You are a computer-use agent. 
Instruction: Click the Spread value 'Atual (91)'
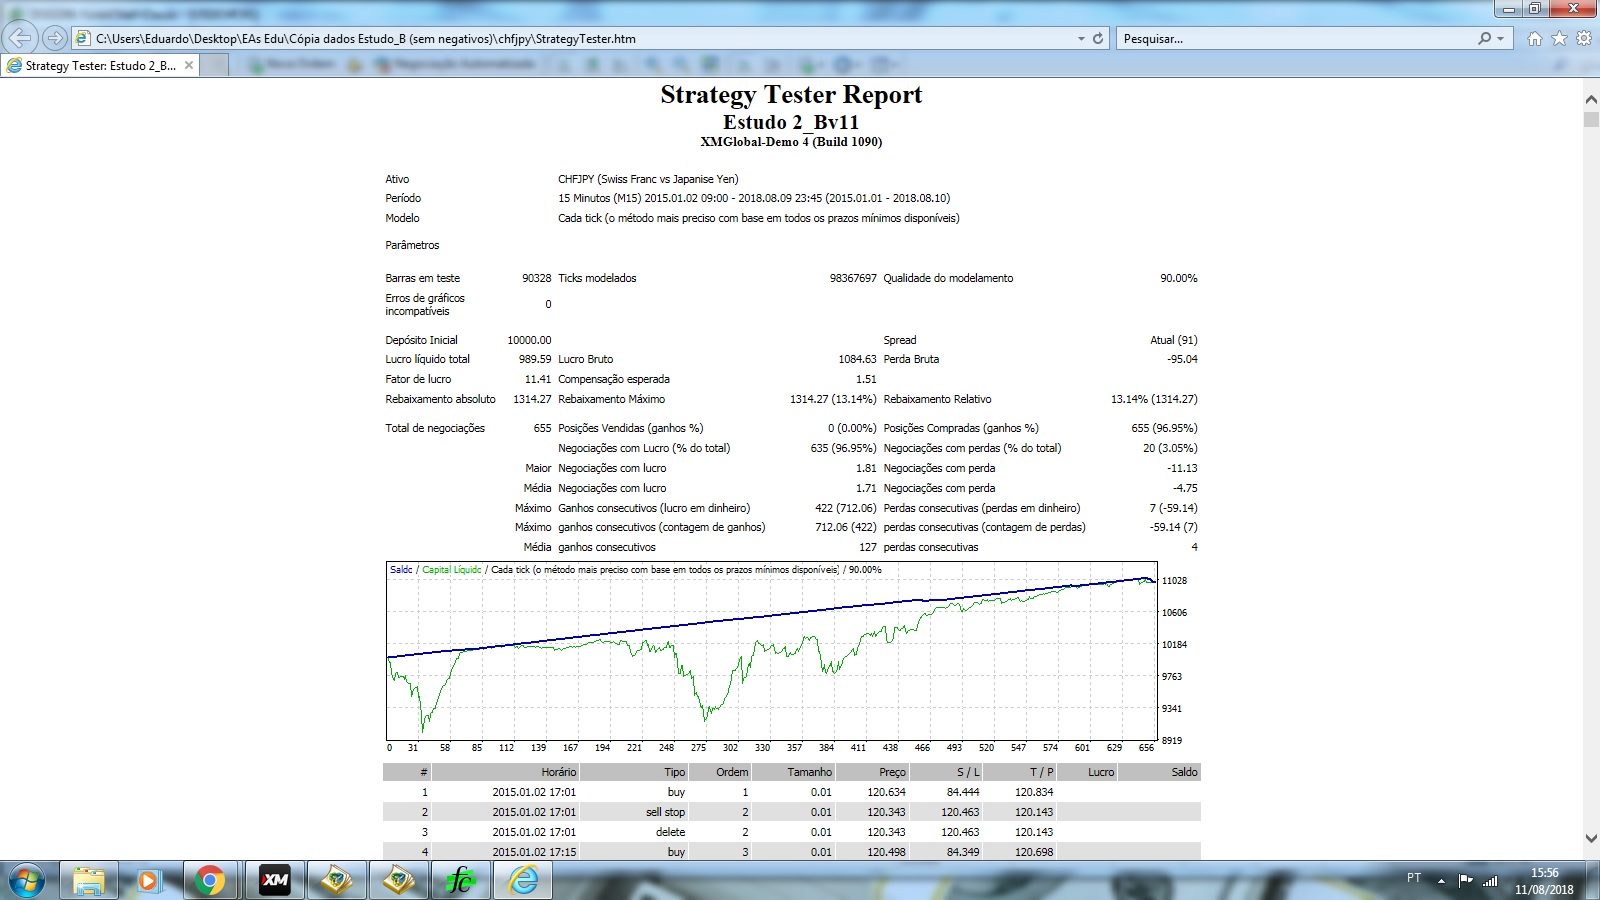[x=1174, y=340]
